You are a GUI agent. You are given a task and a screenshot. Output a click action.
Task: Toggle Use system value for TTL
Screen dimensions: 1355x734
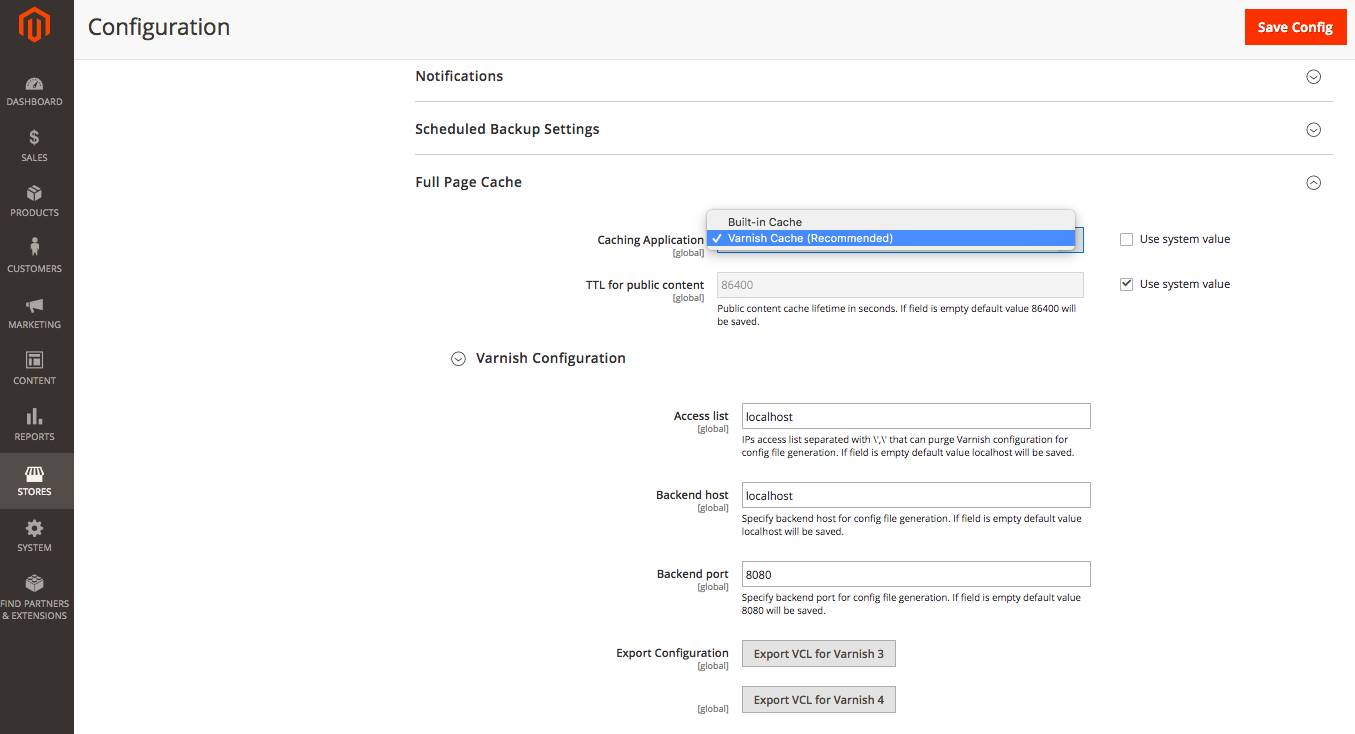point(1126,283)
